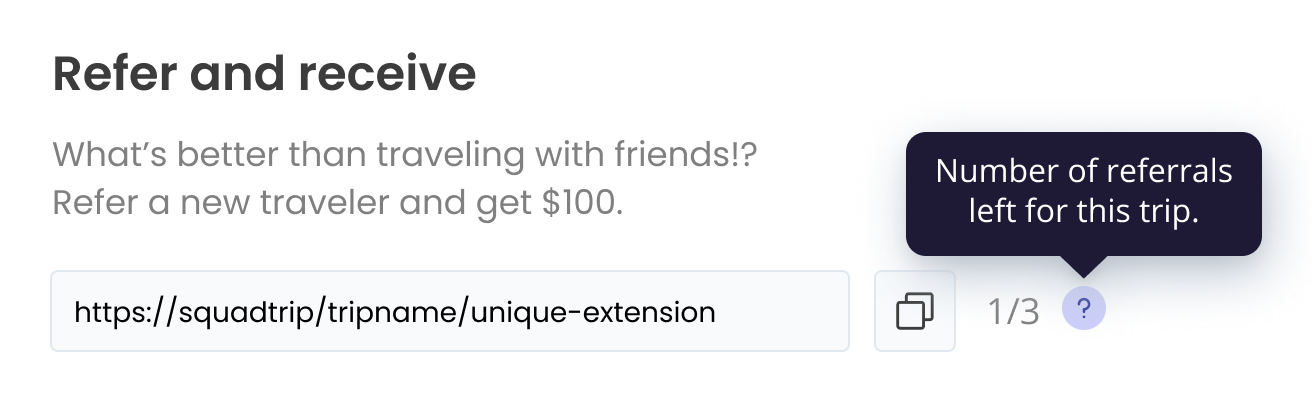Click the tooltip's downward pointer arrow
Screen dimensions: 1312x402
point(1084,265)
